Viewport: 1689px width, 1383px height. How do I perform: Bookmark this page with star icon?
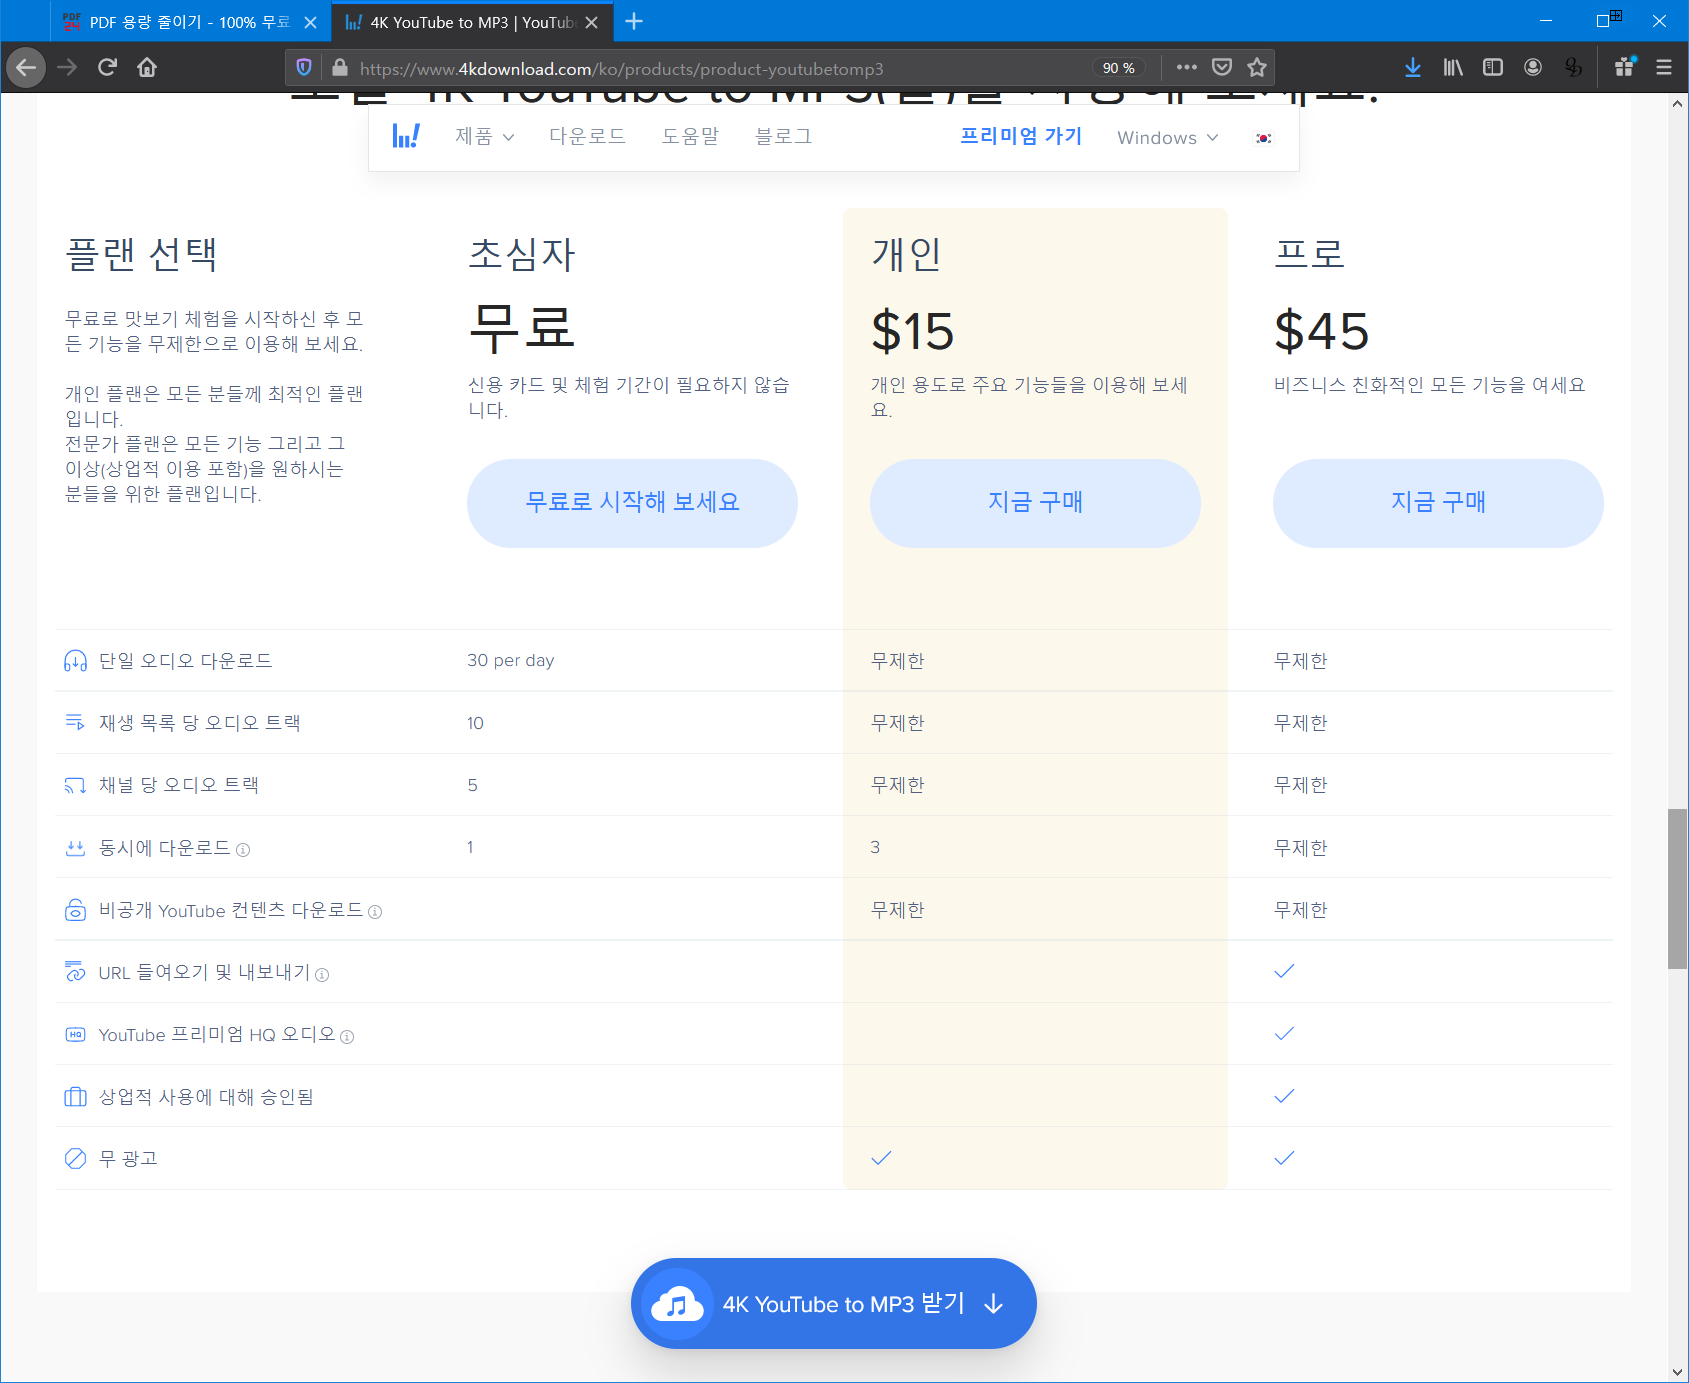pyautogui.click(x=1257, y=67)
